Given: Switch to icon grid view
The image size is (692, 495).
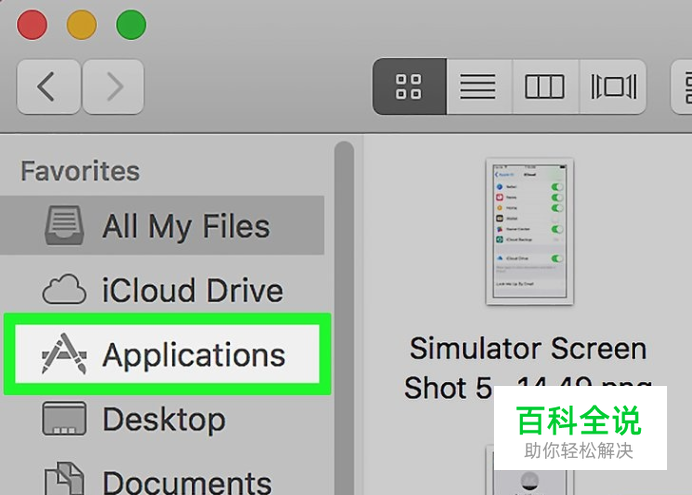Looking at the screenshot, I should tap(409, 86).
